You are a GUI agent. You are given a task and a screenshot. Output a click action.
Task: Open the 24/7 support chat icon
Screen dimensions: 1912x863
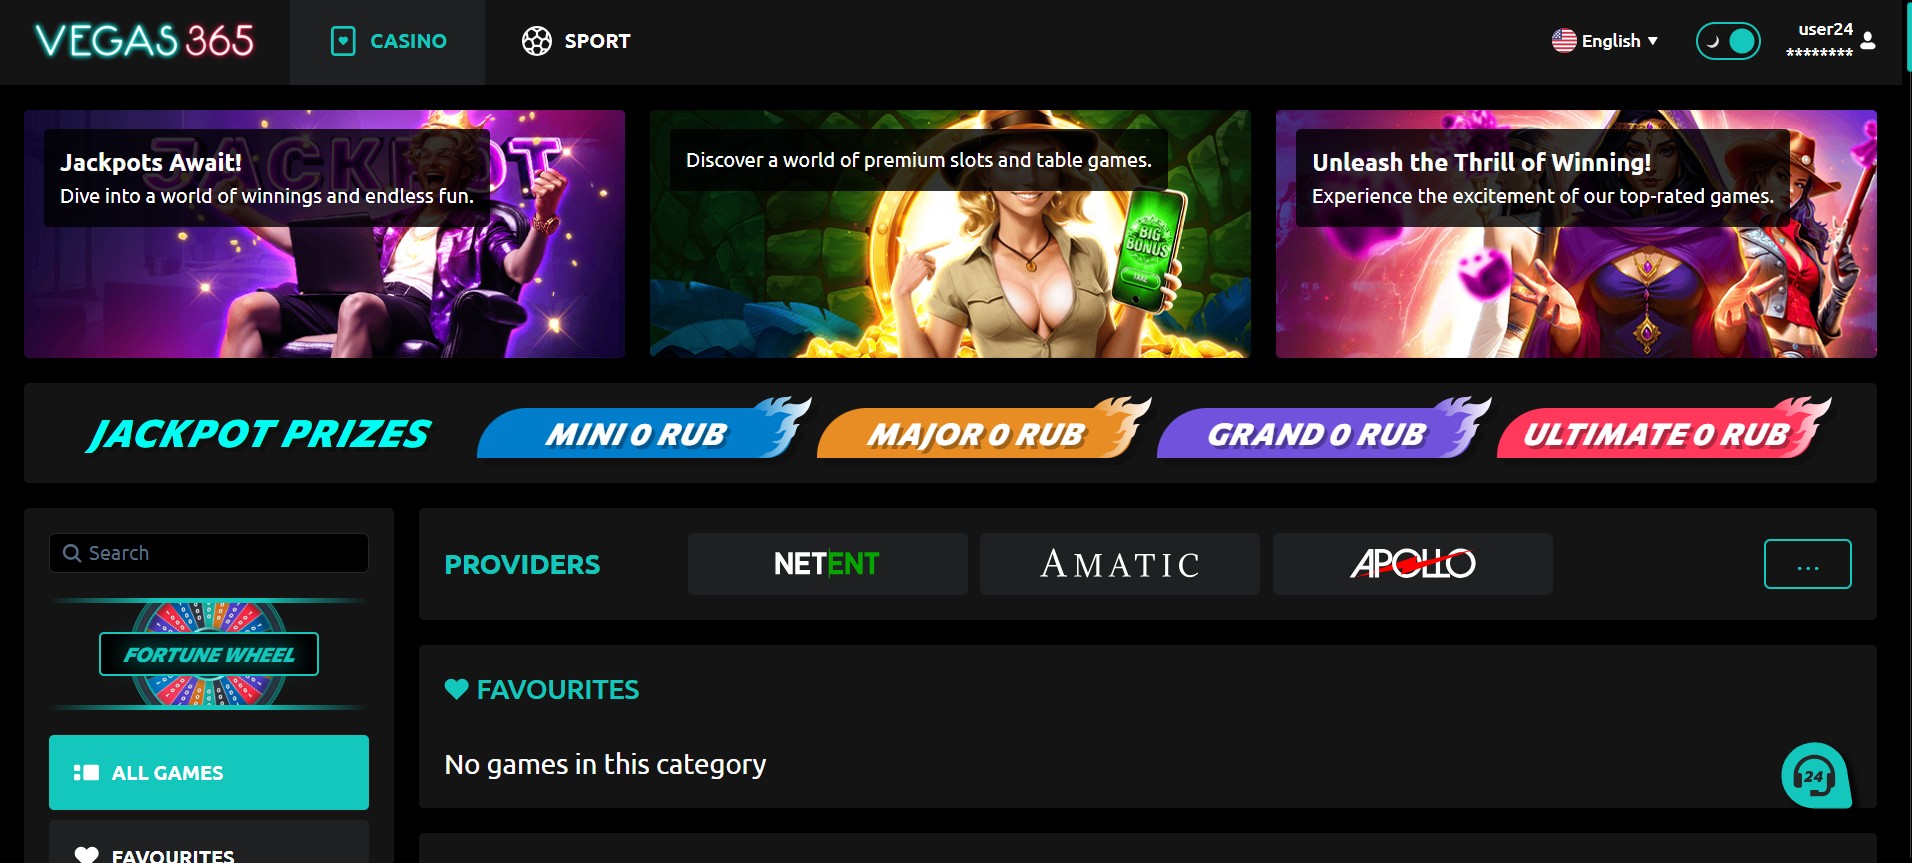(1816, 775)
